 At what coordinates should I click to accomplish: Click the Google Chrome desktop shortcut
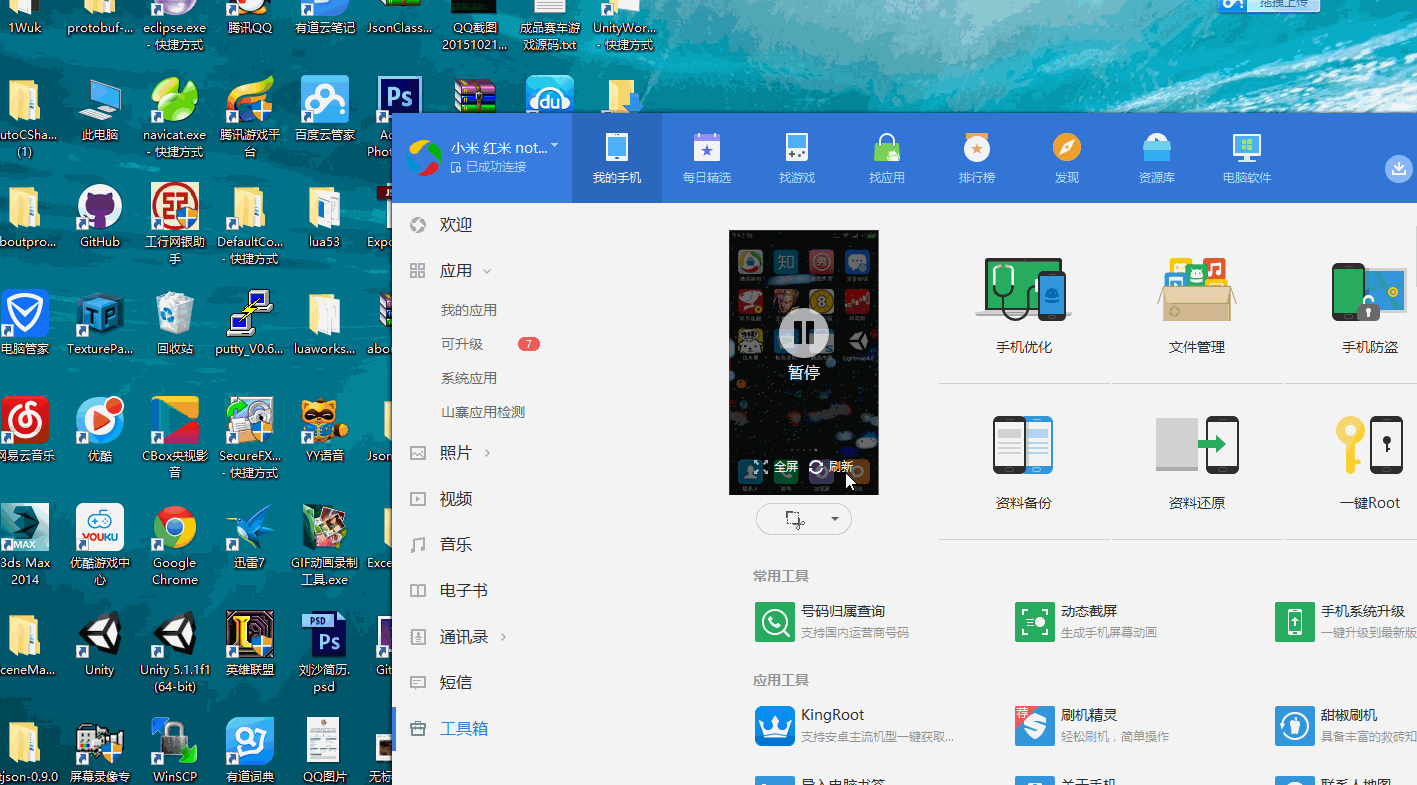coord(175,545)
